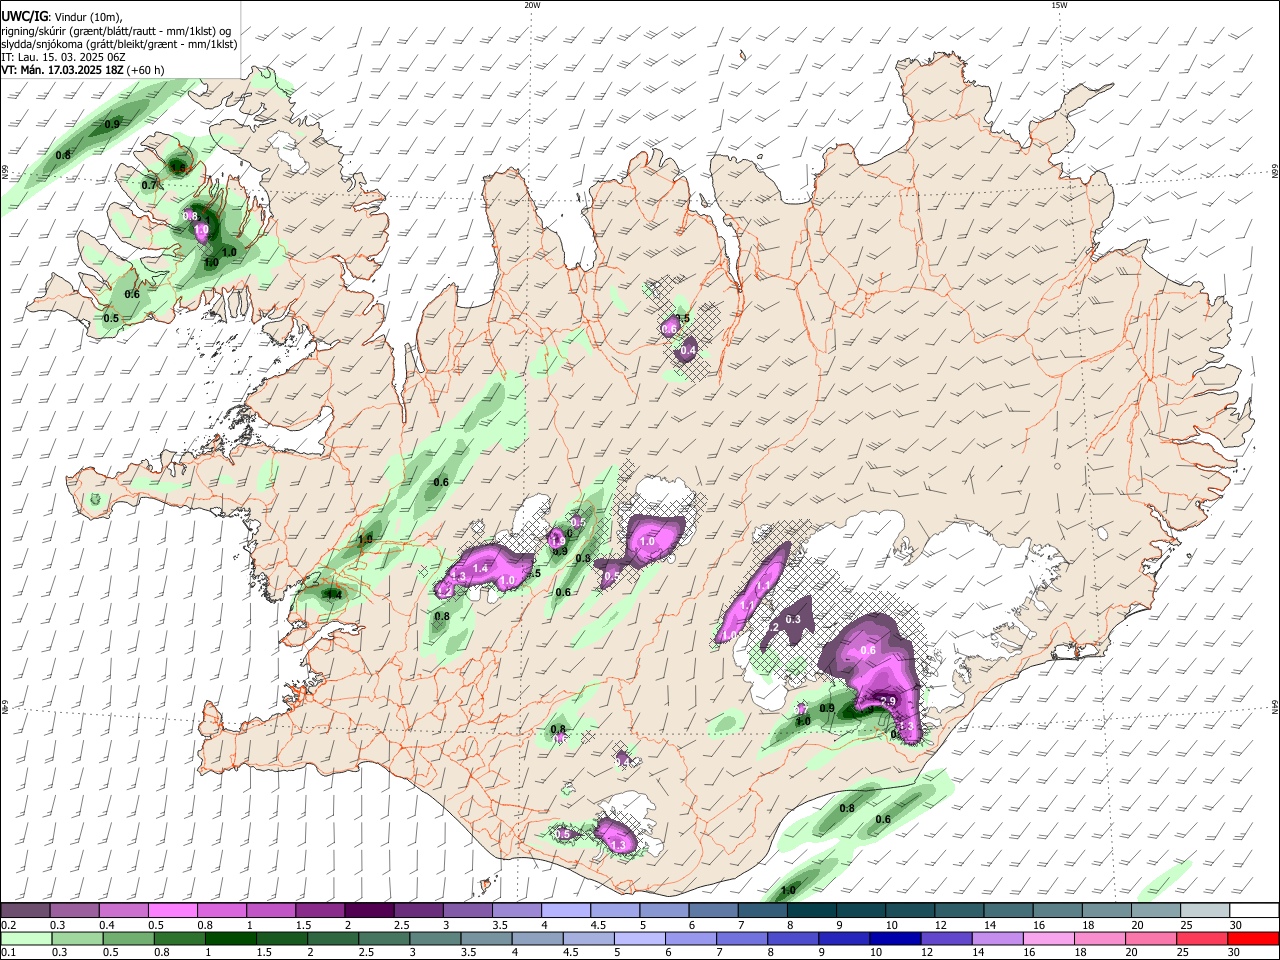Viewport: 1280px width, 960px height.
Task: Click the '2.9' precipitation value on the map
Action: coord(887,702)
